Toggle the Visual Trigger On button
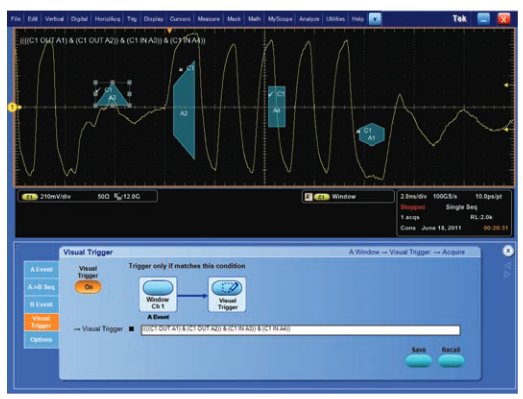This screenshot has height=399, width=523. (88, 287)
